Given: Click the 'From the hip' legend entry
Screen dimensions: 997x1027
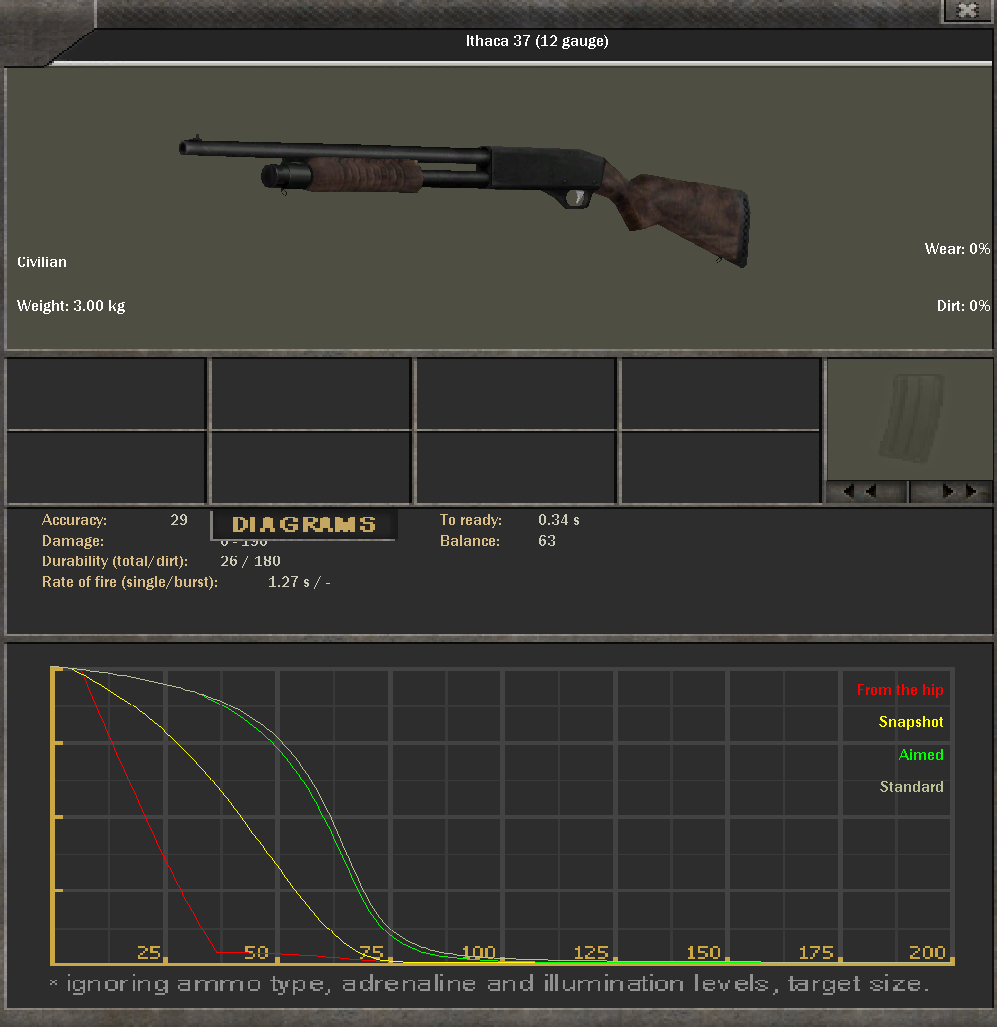Looking at the screenshot, I should [900, 690].
